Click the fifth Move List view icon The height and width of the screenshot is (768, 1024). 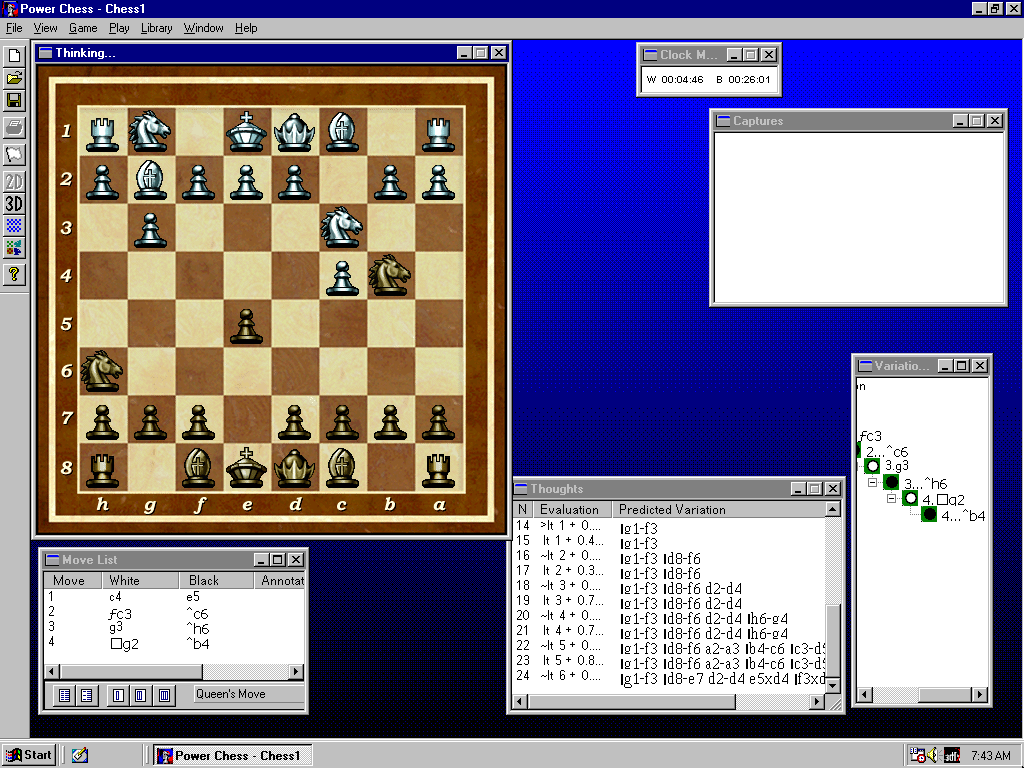coord(164,695)
